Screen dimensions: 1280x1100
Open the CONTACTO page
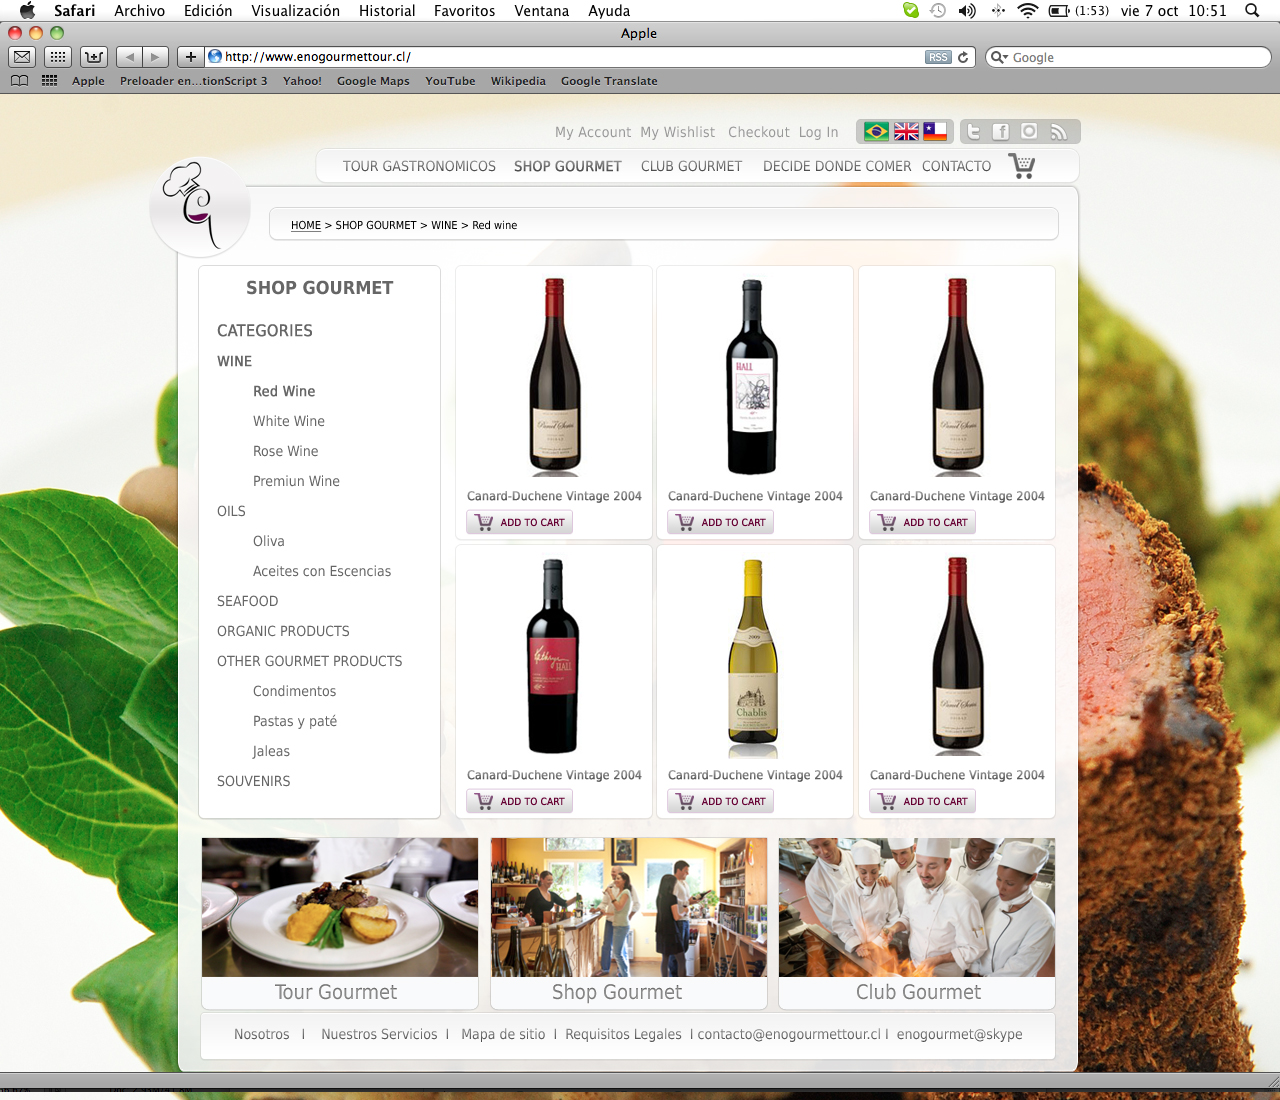point(956,166)
